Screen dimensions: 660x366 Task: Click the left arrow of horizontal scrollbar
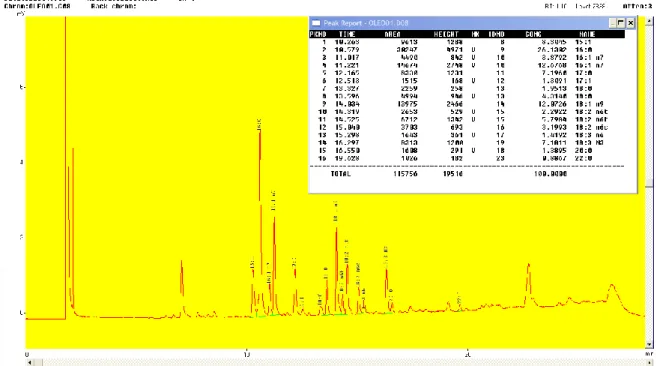point(29,362)
